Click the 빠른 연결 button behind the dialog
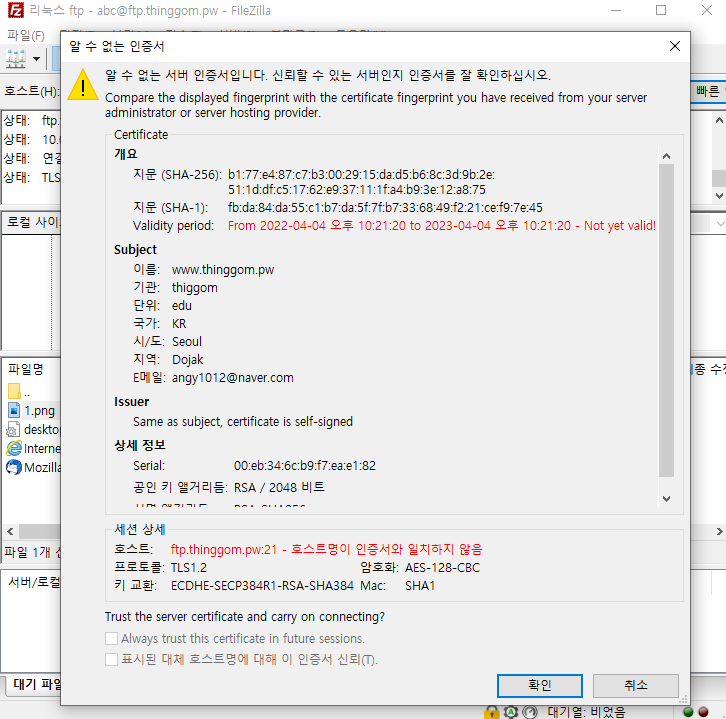 pos(708,91)
